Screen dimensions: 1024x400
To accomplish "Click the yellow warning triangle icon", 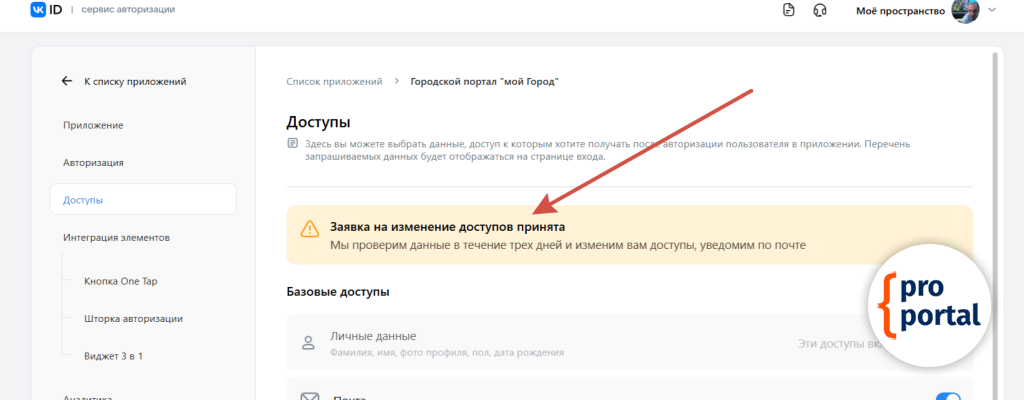I will pos(310,228).
